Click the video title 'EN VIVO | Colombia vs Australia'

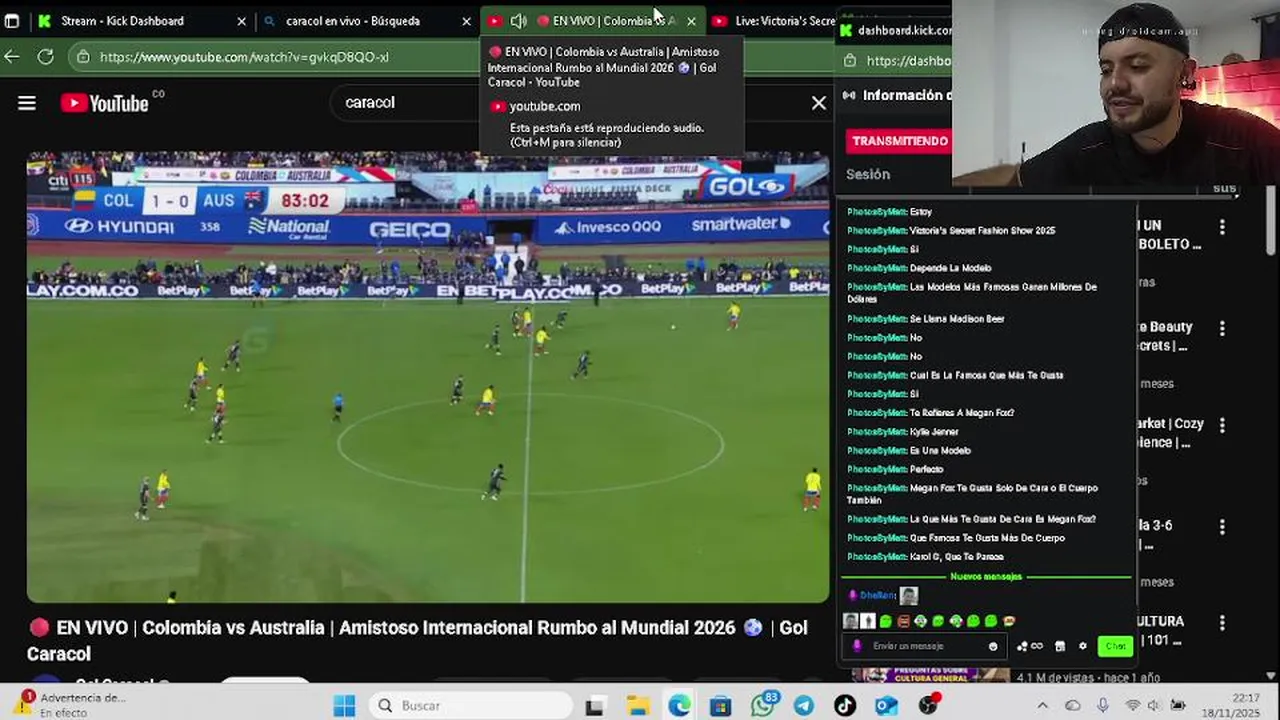pyautogui.click(x=417, y=640)
